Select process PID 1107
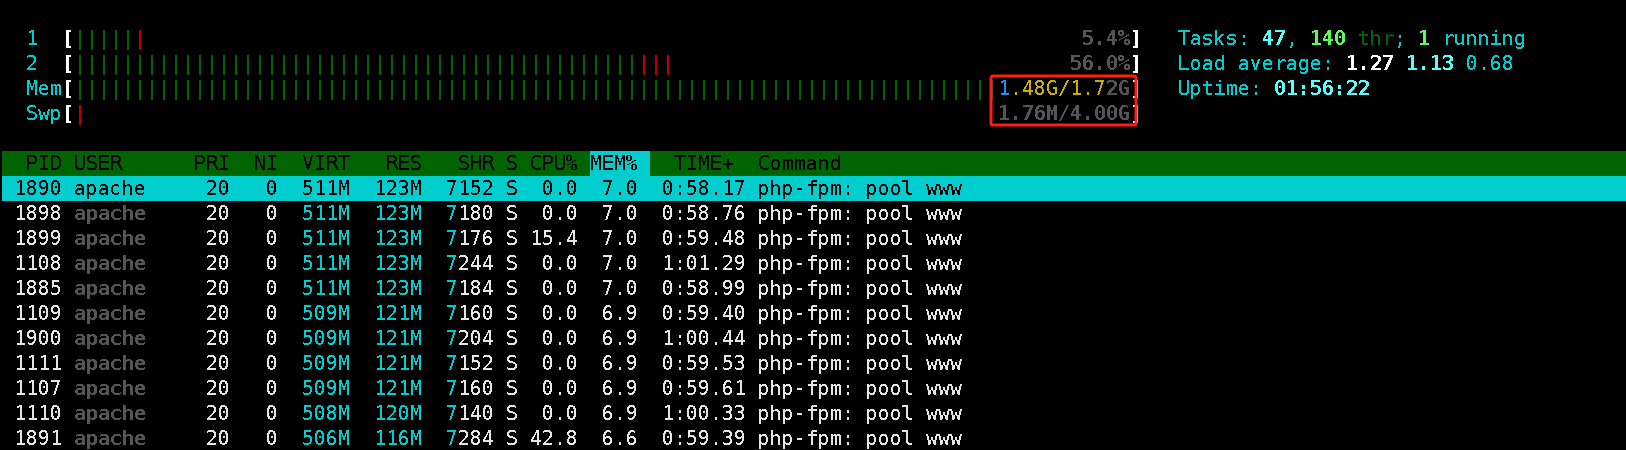This screenshot has height=450, width=1626. (x=813, y=388)
